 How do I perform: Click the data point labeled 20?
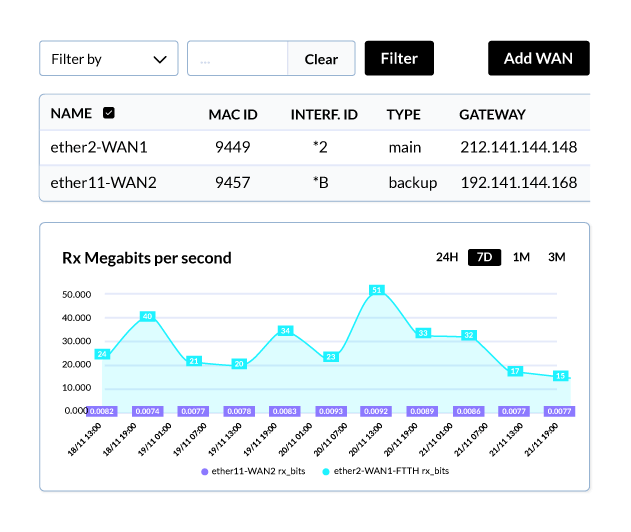coord(239,364)
